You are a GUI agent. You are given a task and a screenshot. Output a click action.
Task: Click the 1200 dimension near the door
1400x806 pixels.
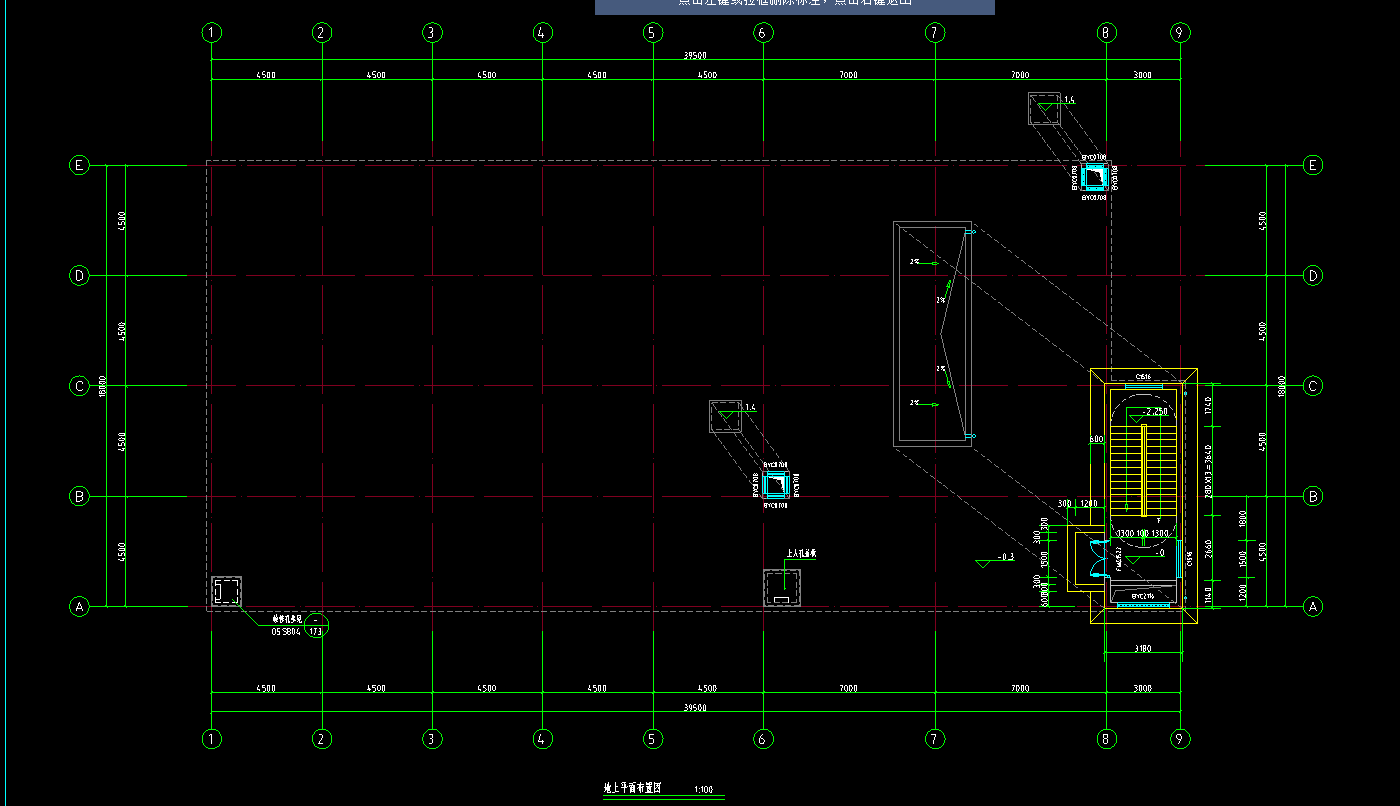1089,503
